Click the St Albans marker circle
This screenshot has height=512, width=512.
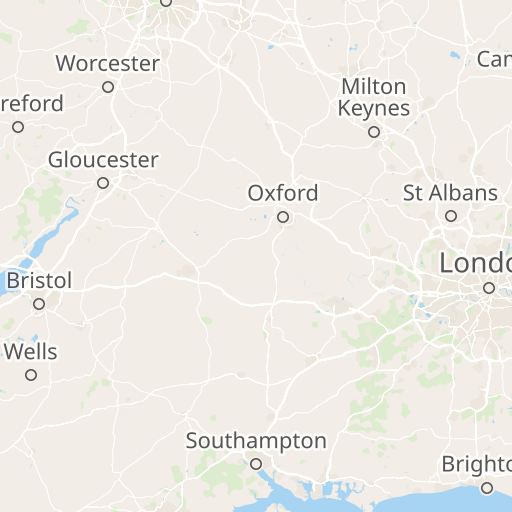[x=451, y=216]
